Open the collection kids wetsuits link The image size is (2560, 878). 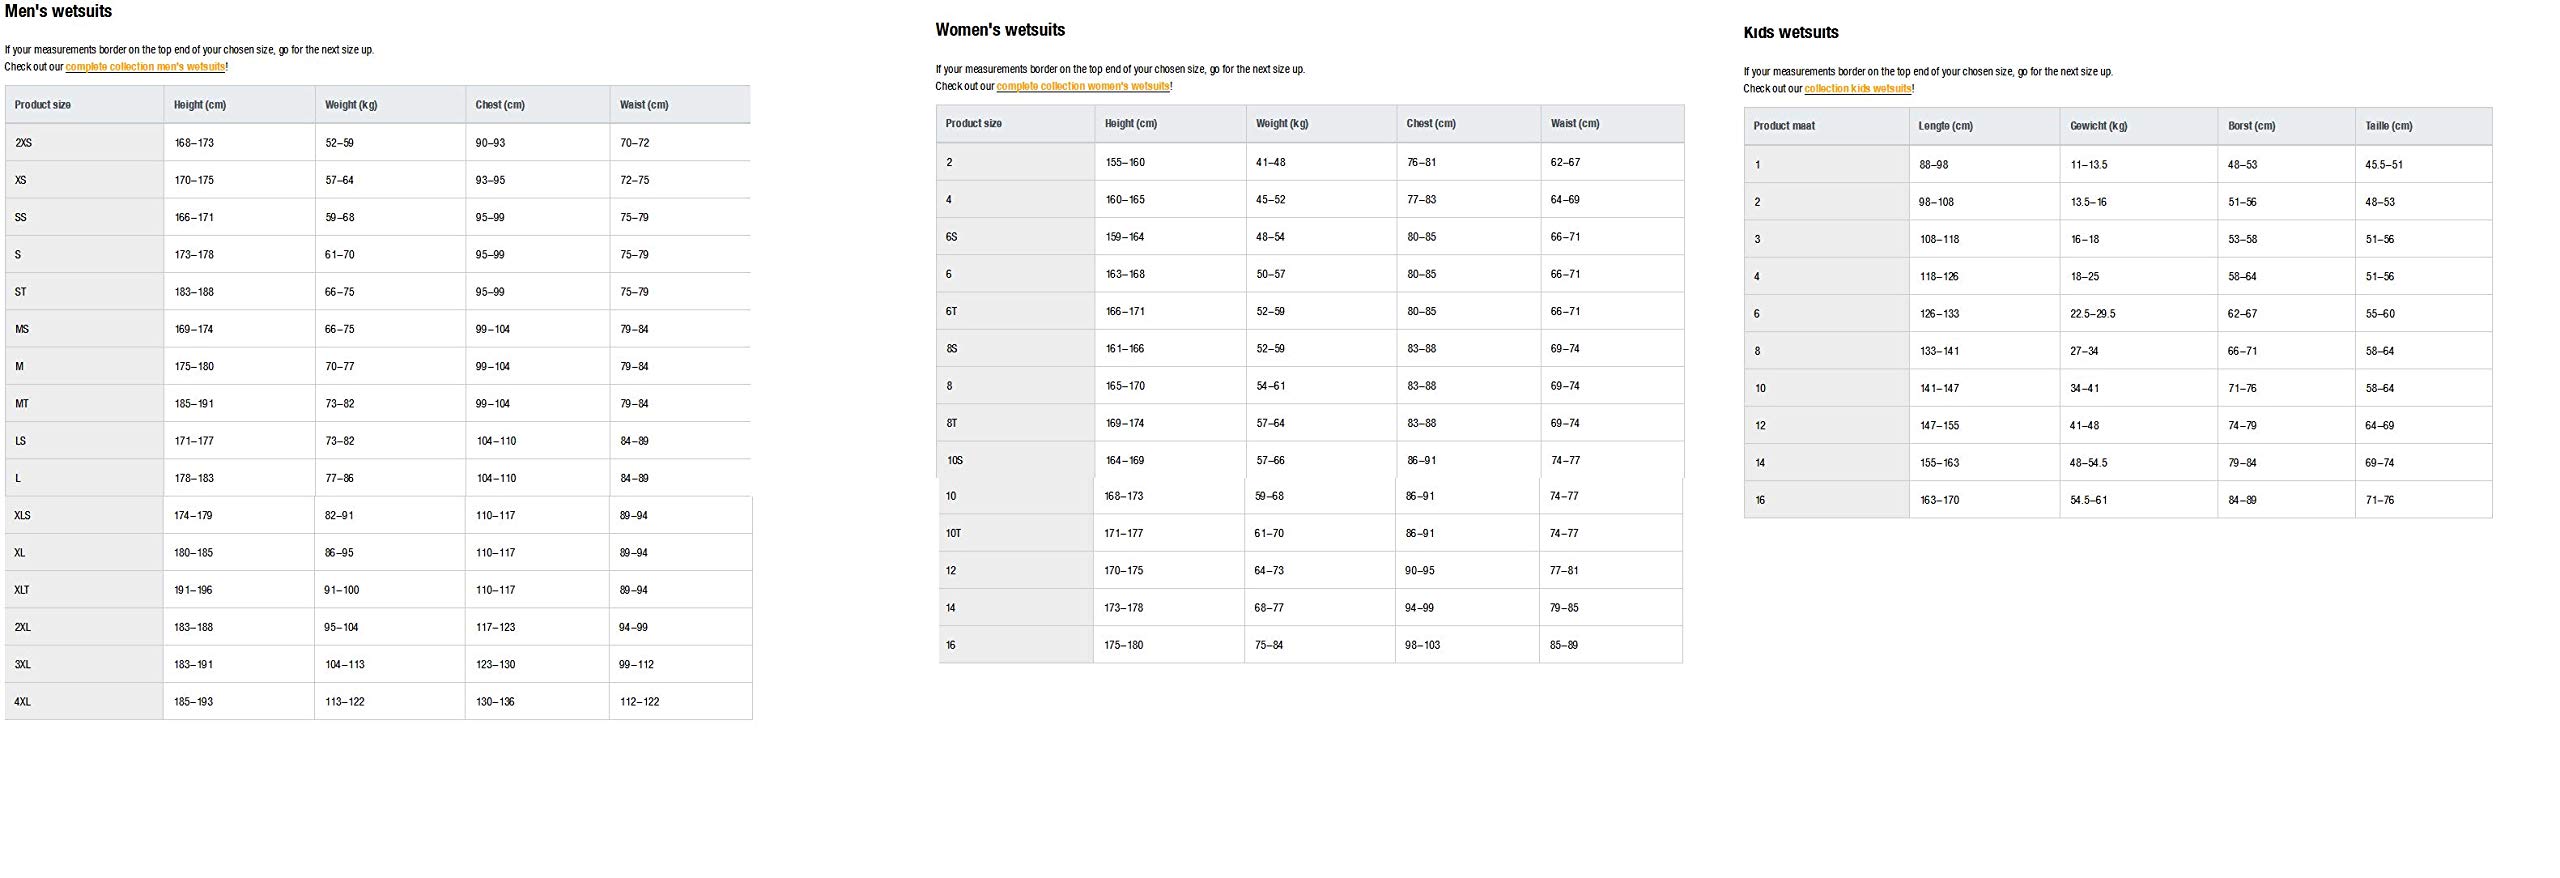tap(1858, 89)
